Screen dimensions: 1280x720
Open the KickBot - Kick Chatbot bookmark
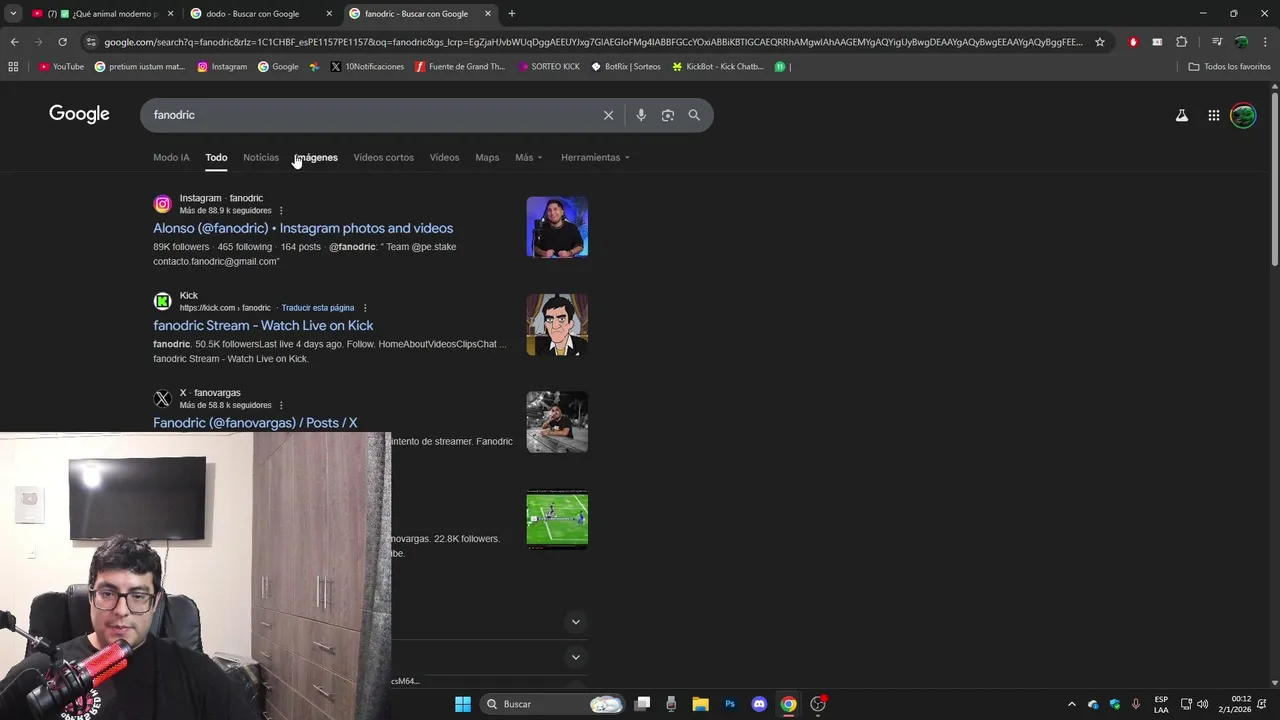tap(718, 67)
